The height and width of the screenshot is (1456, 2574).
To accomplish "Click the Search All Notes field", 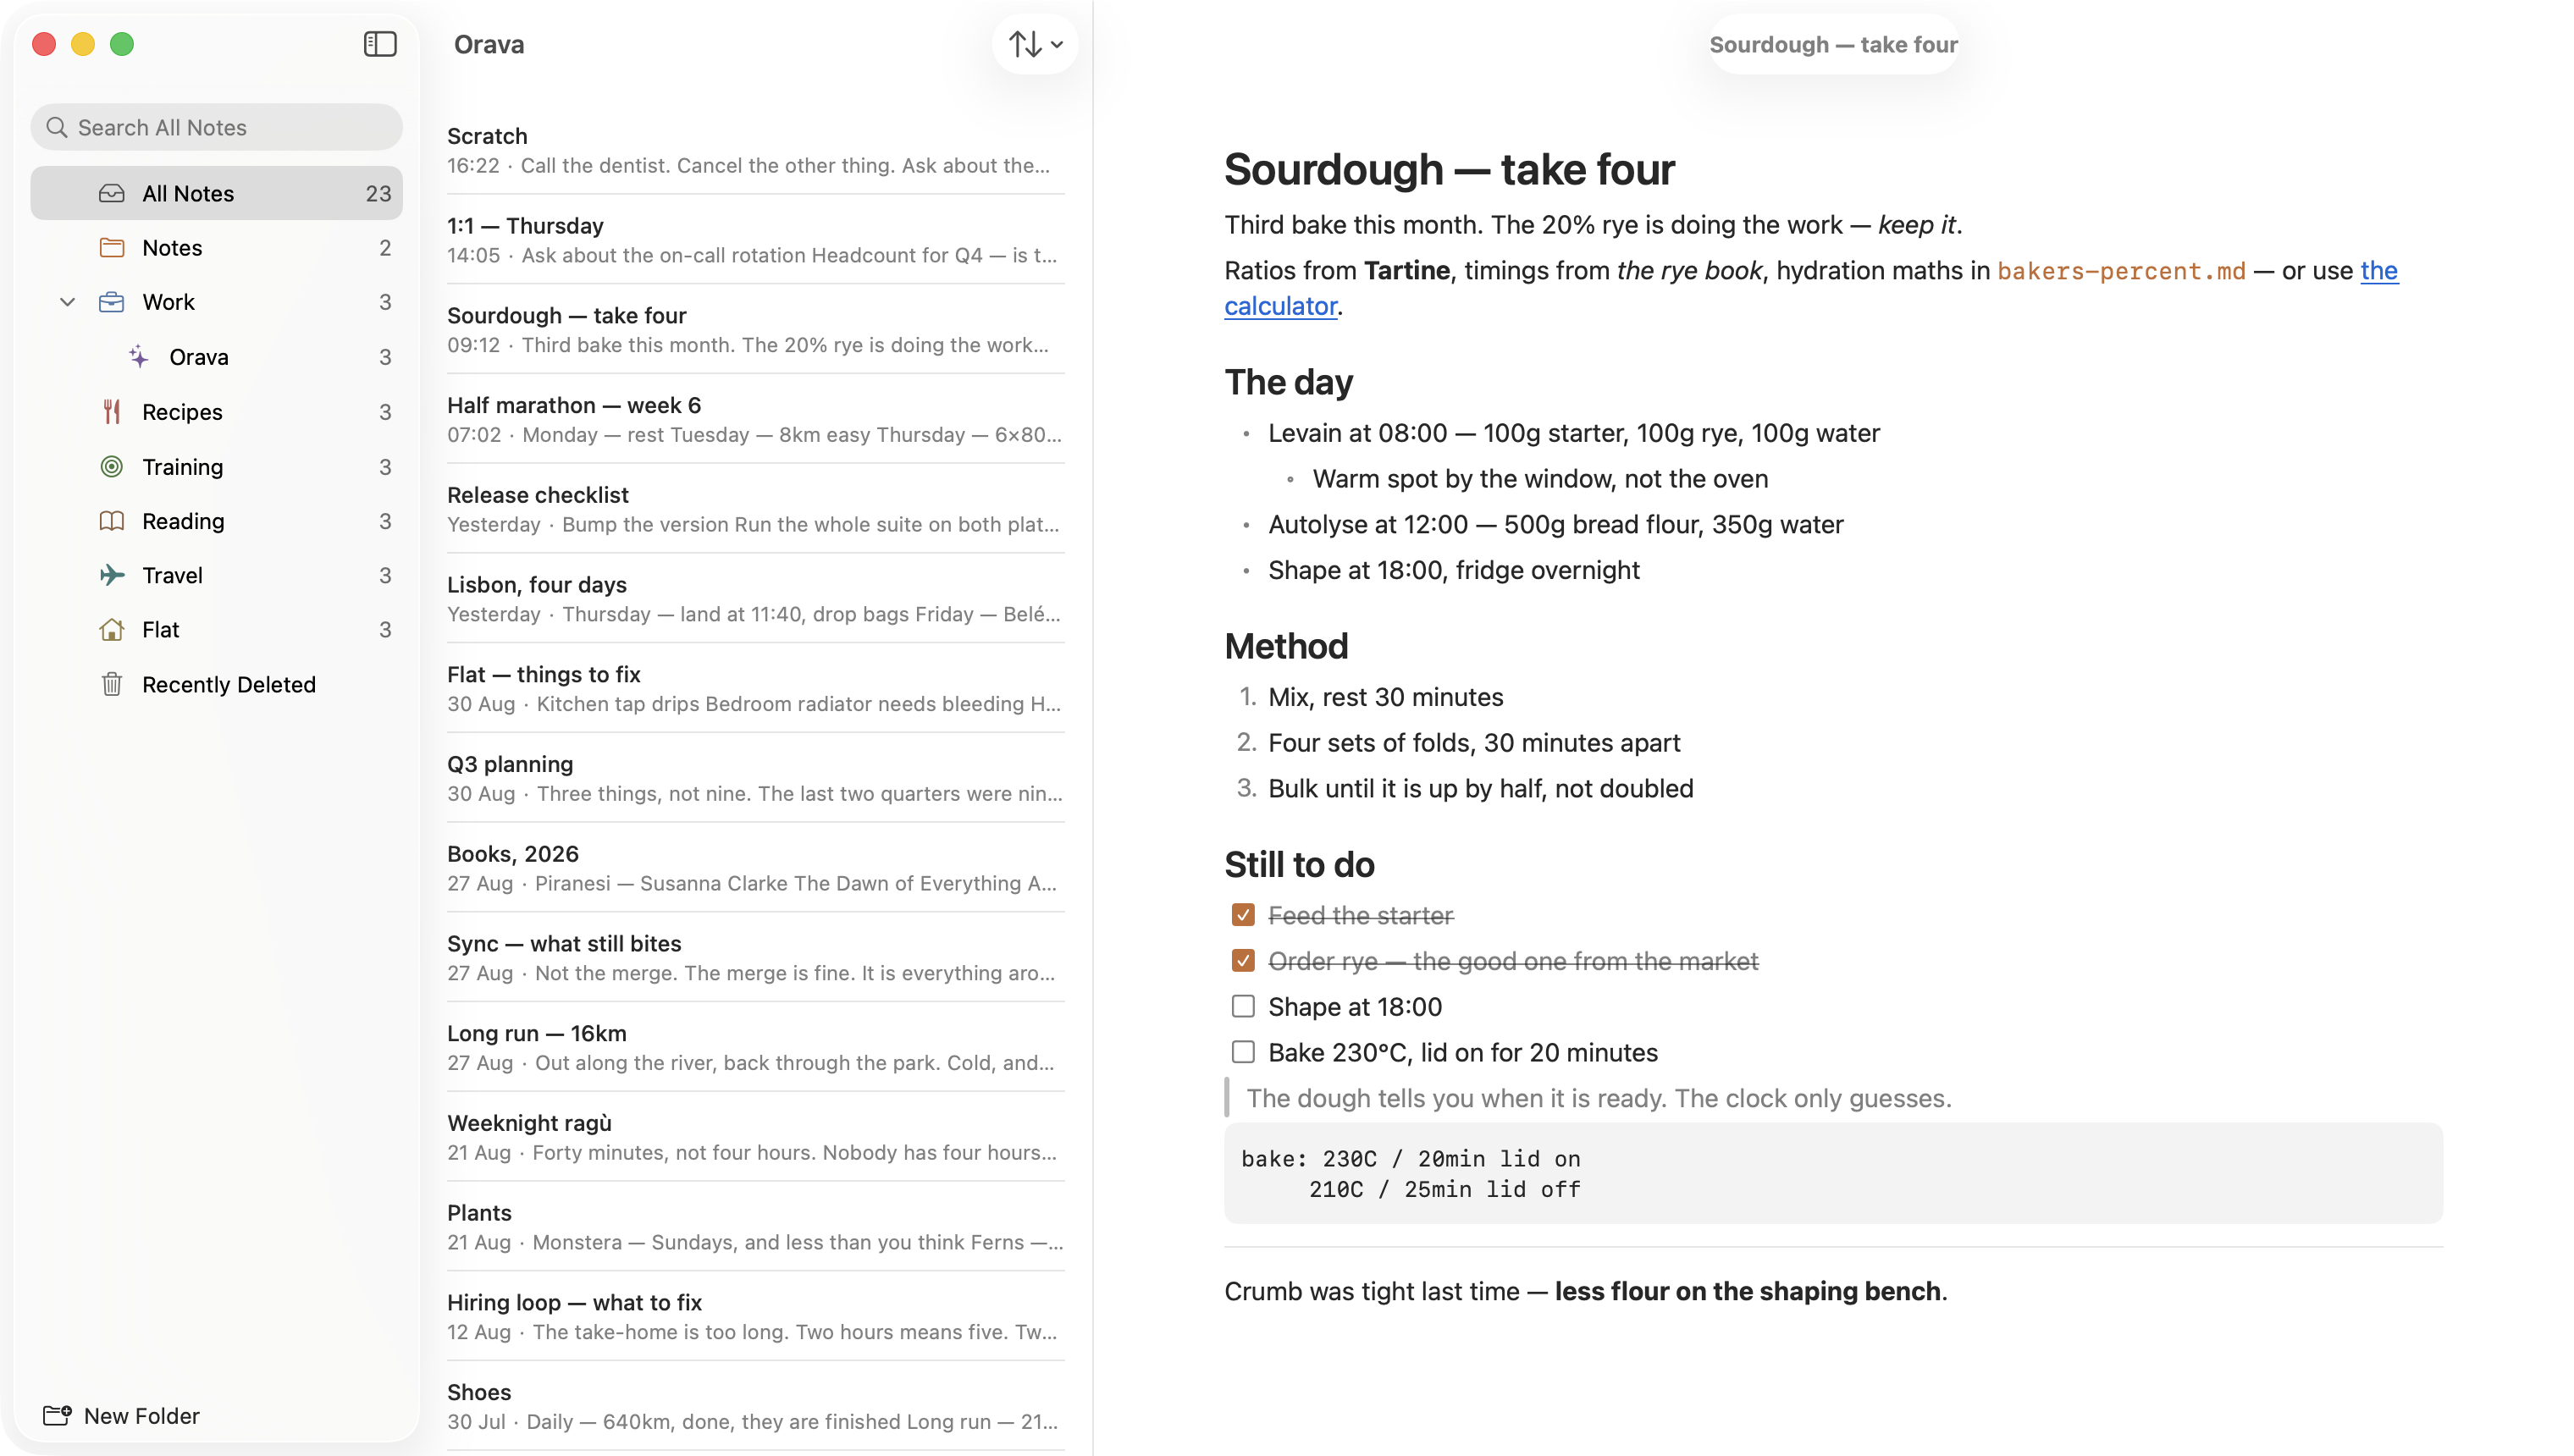I will coord(216,127).
